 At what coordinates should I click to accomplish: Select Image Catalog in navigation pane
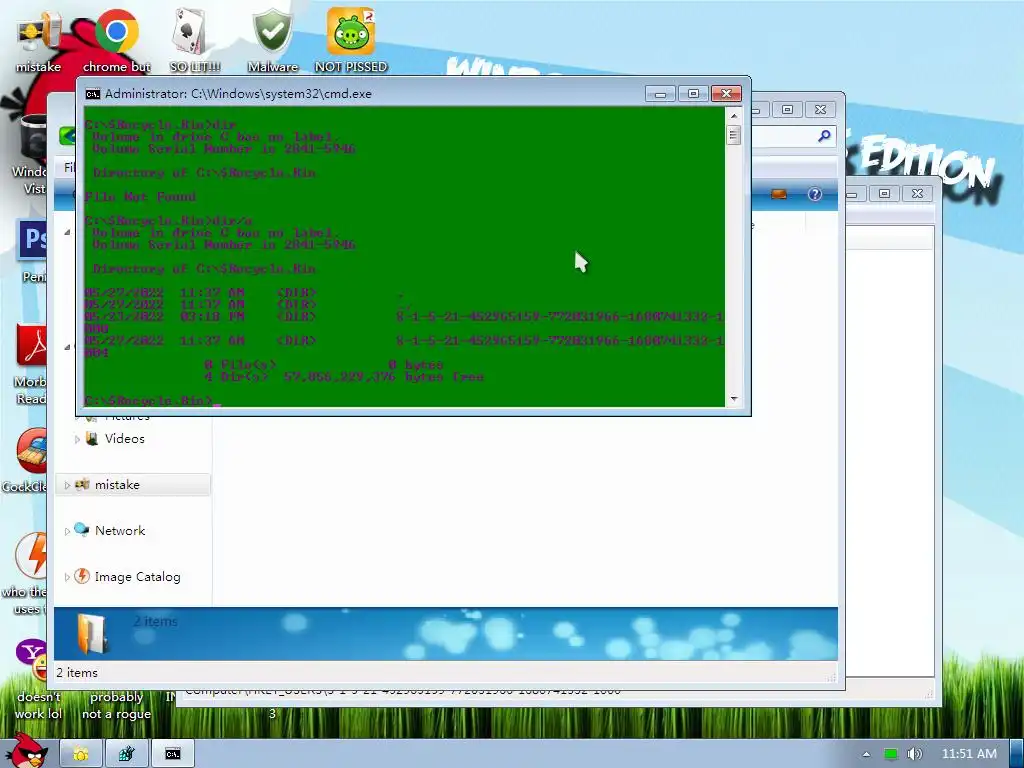point(137,577)
